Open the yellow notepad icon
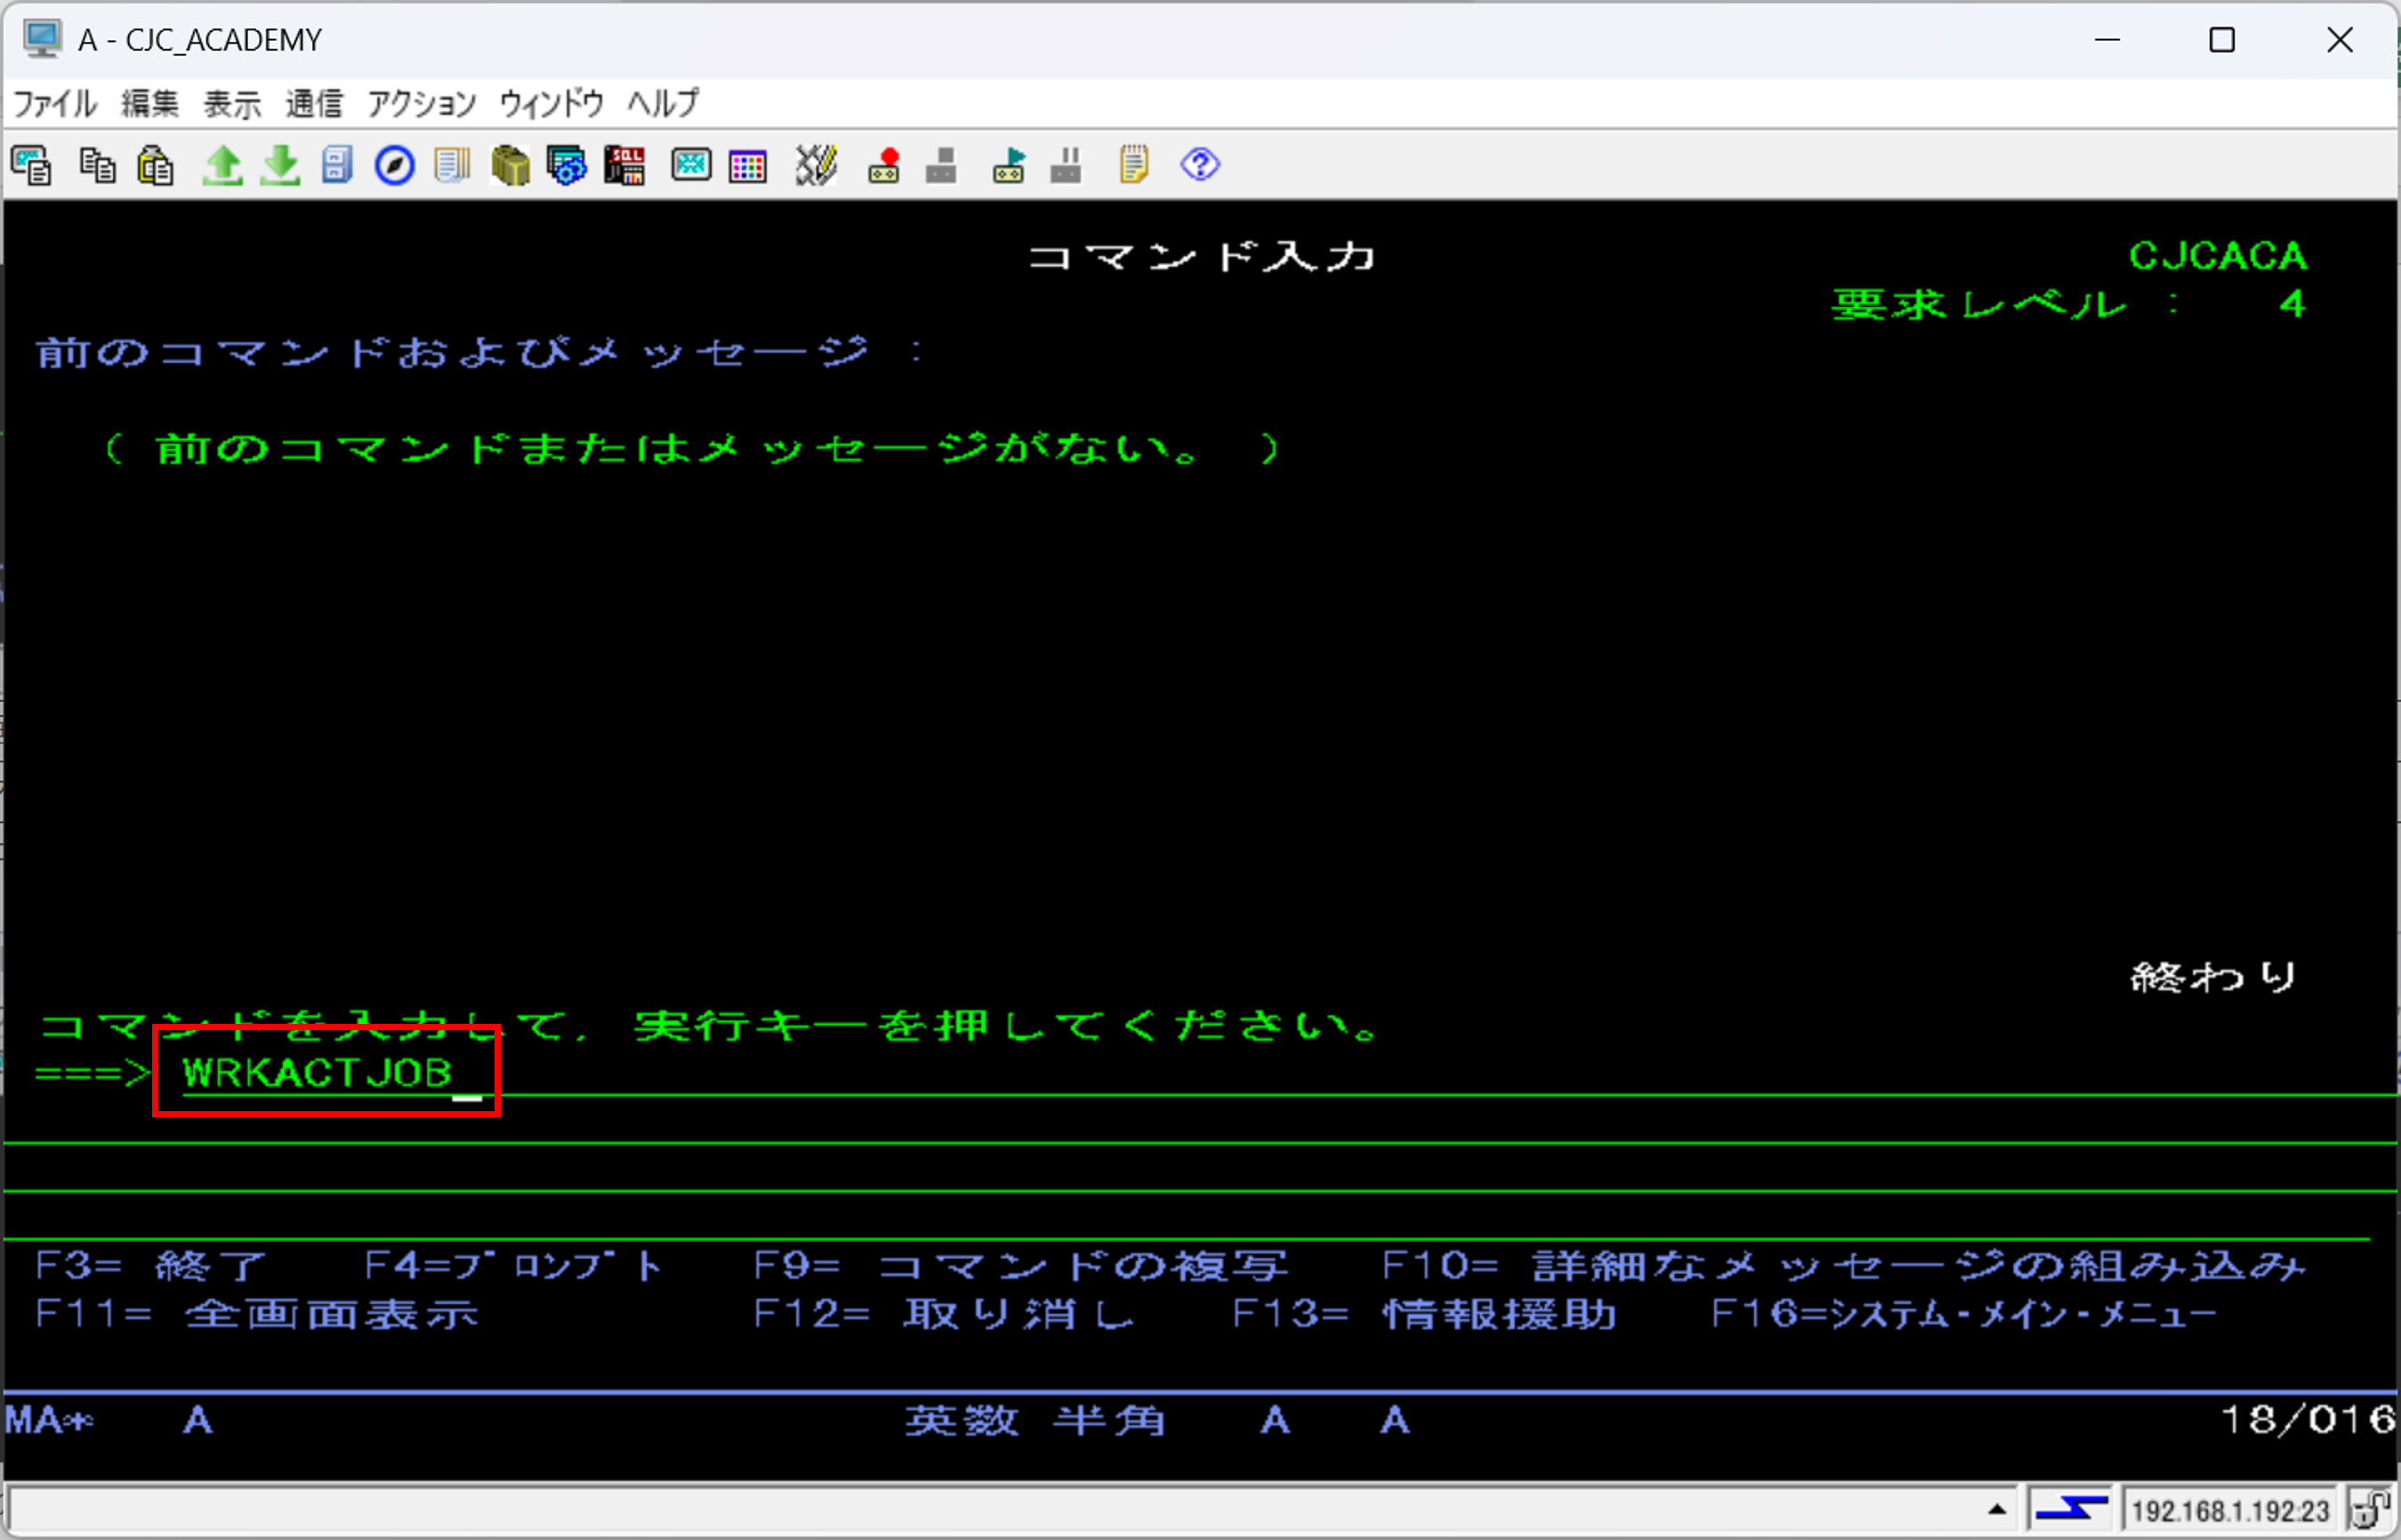 [1133, 165]
